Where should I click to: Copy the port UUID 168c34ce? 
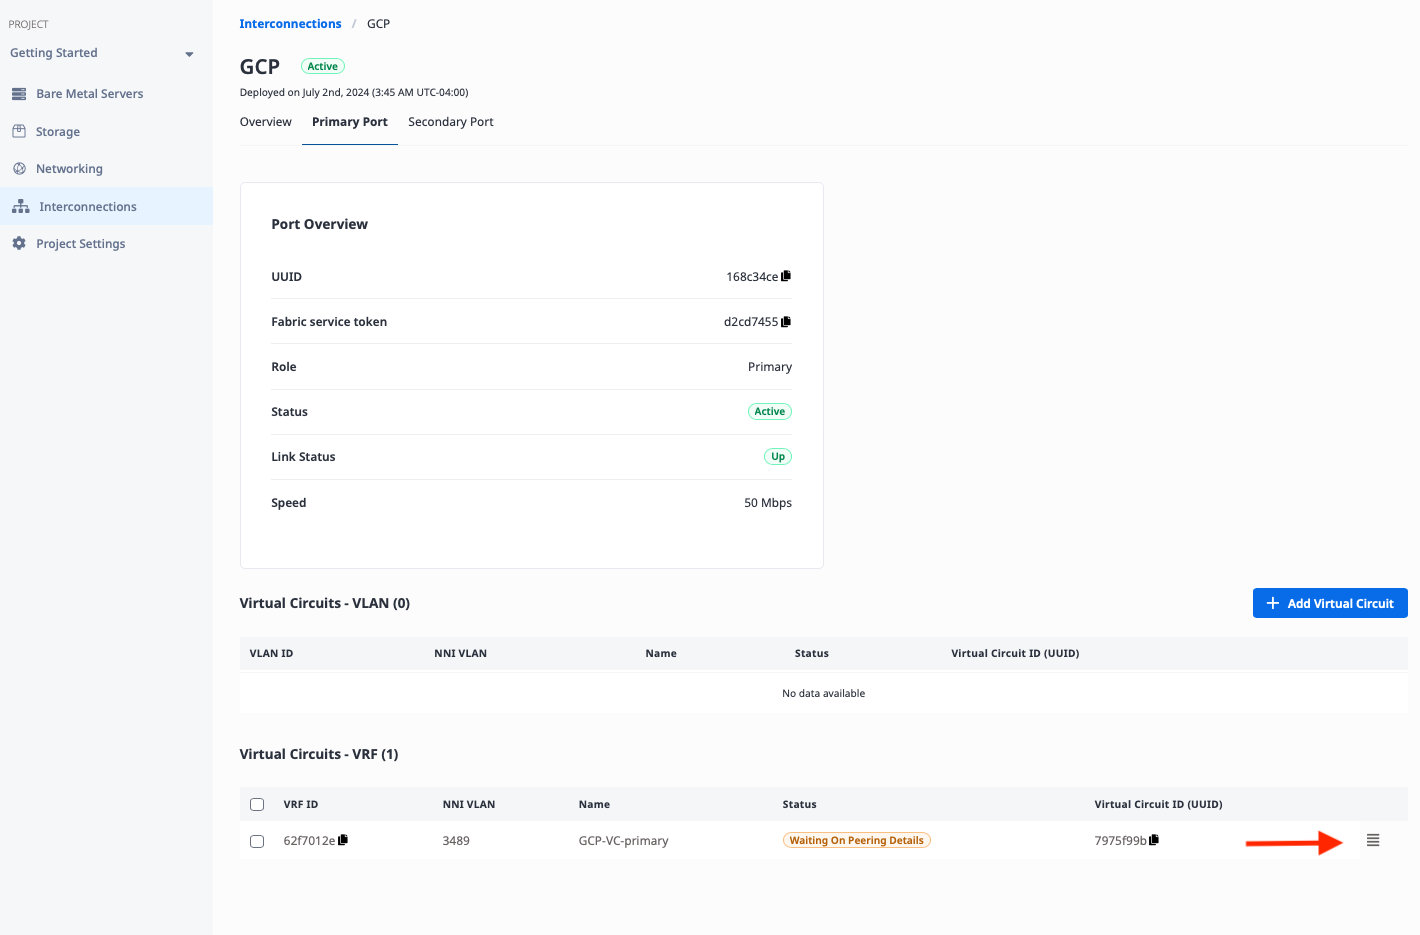(786, 276)
